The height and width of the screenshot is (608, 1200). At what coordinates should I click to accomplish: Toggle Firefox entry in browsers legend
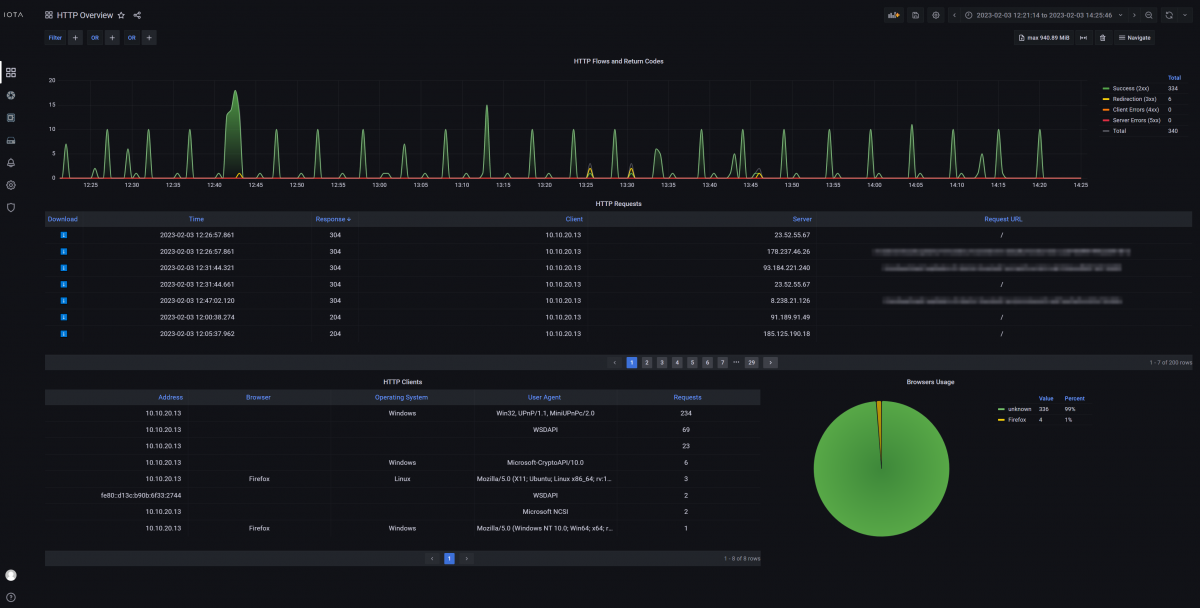[x=1020, y=420]
